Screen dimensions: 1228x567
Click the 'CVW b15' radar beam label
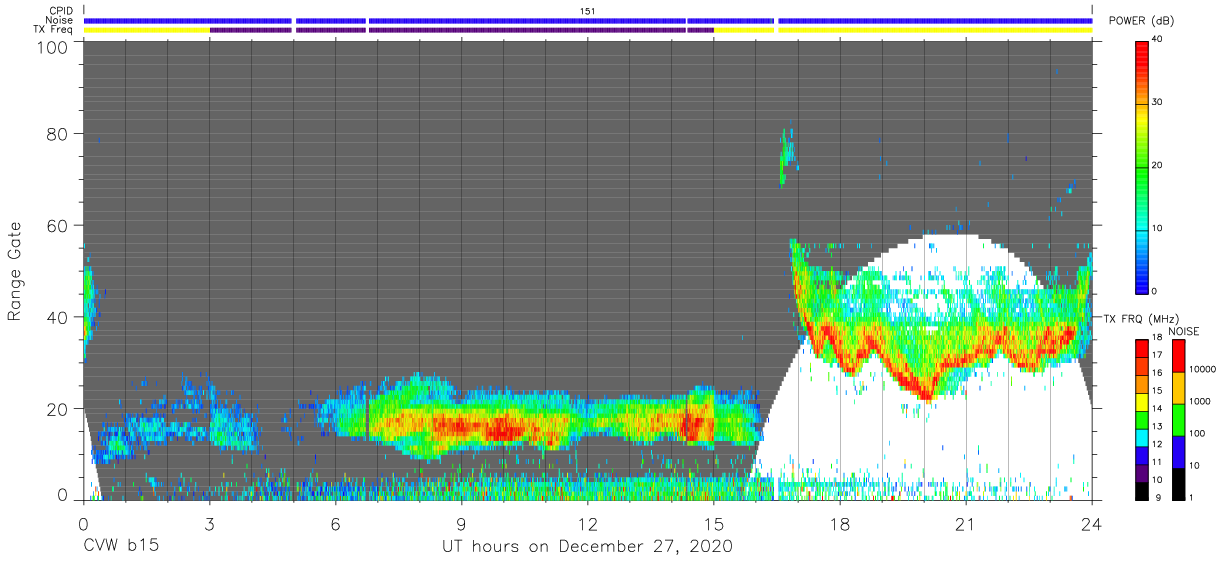pos(120,547)
